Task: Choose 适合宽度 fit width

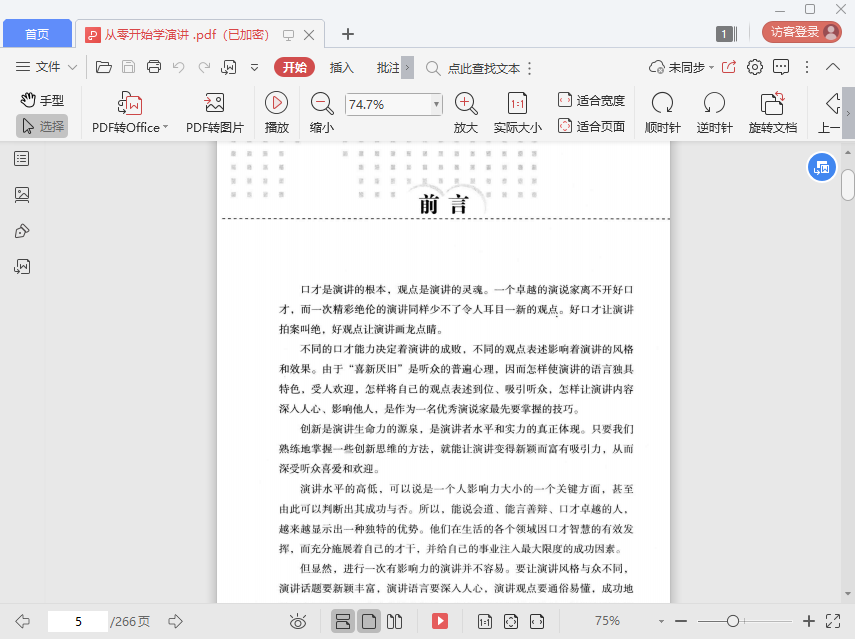Action: 592,100
